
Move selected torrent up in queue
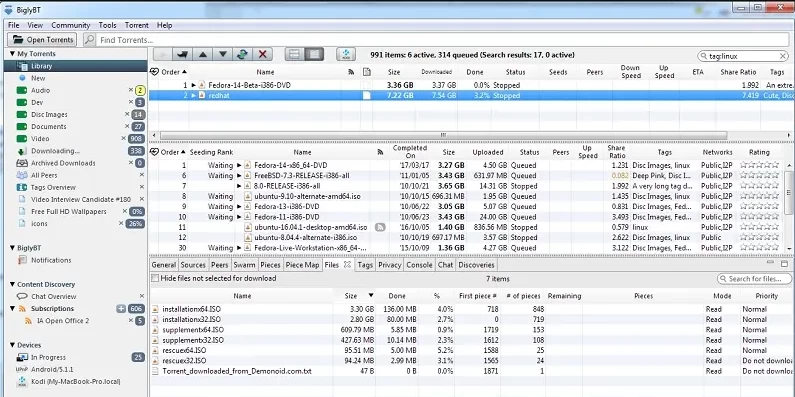(202, 54)
